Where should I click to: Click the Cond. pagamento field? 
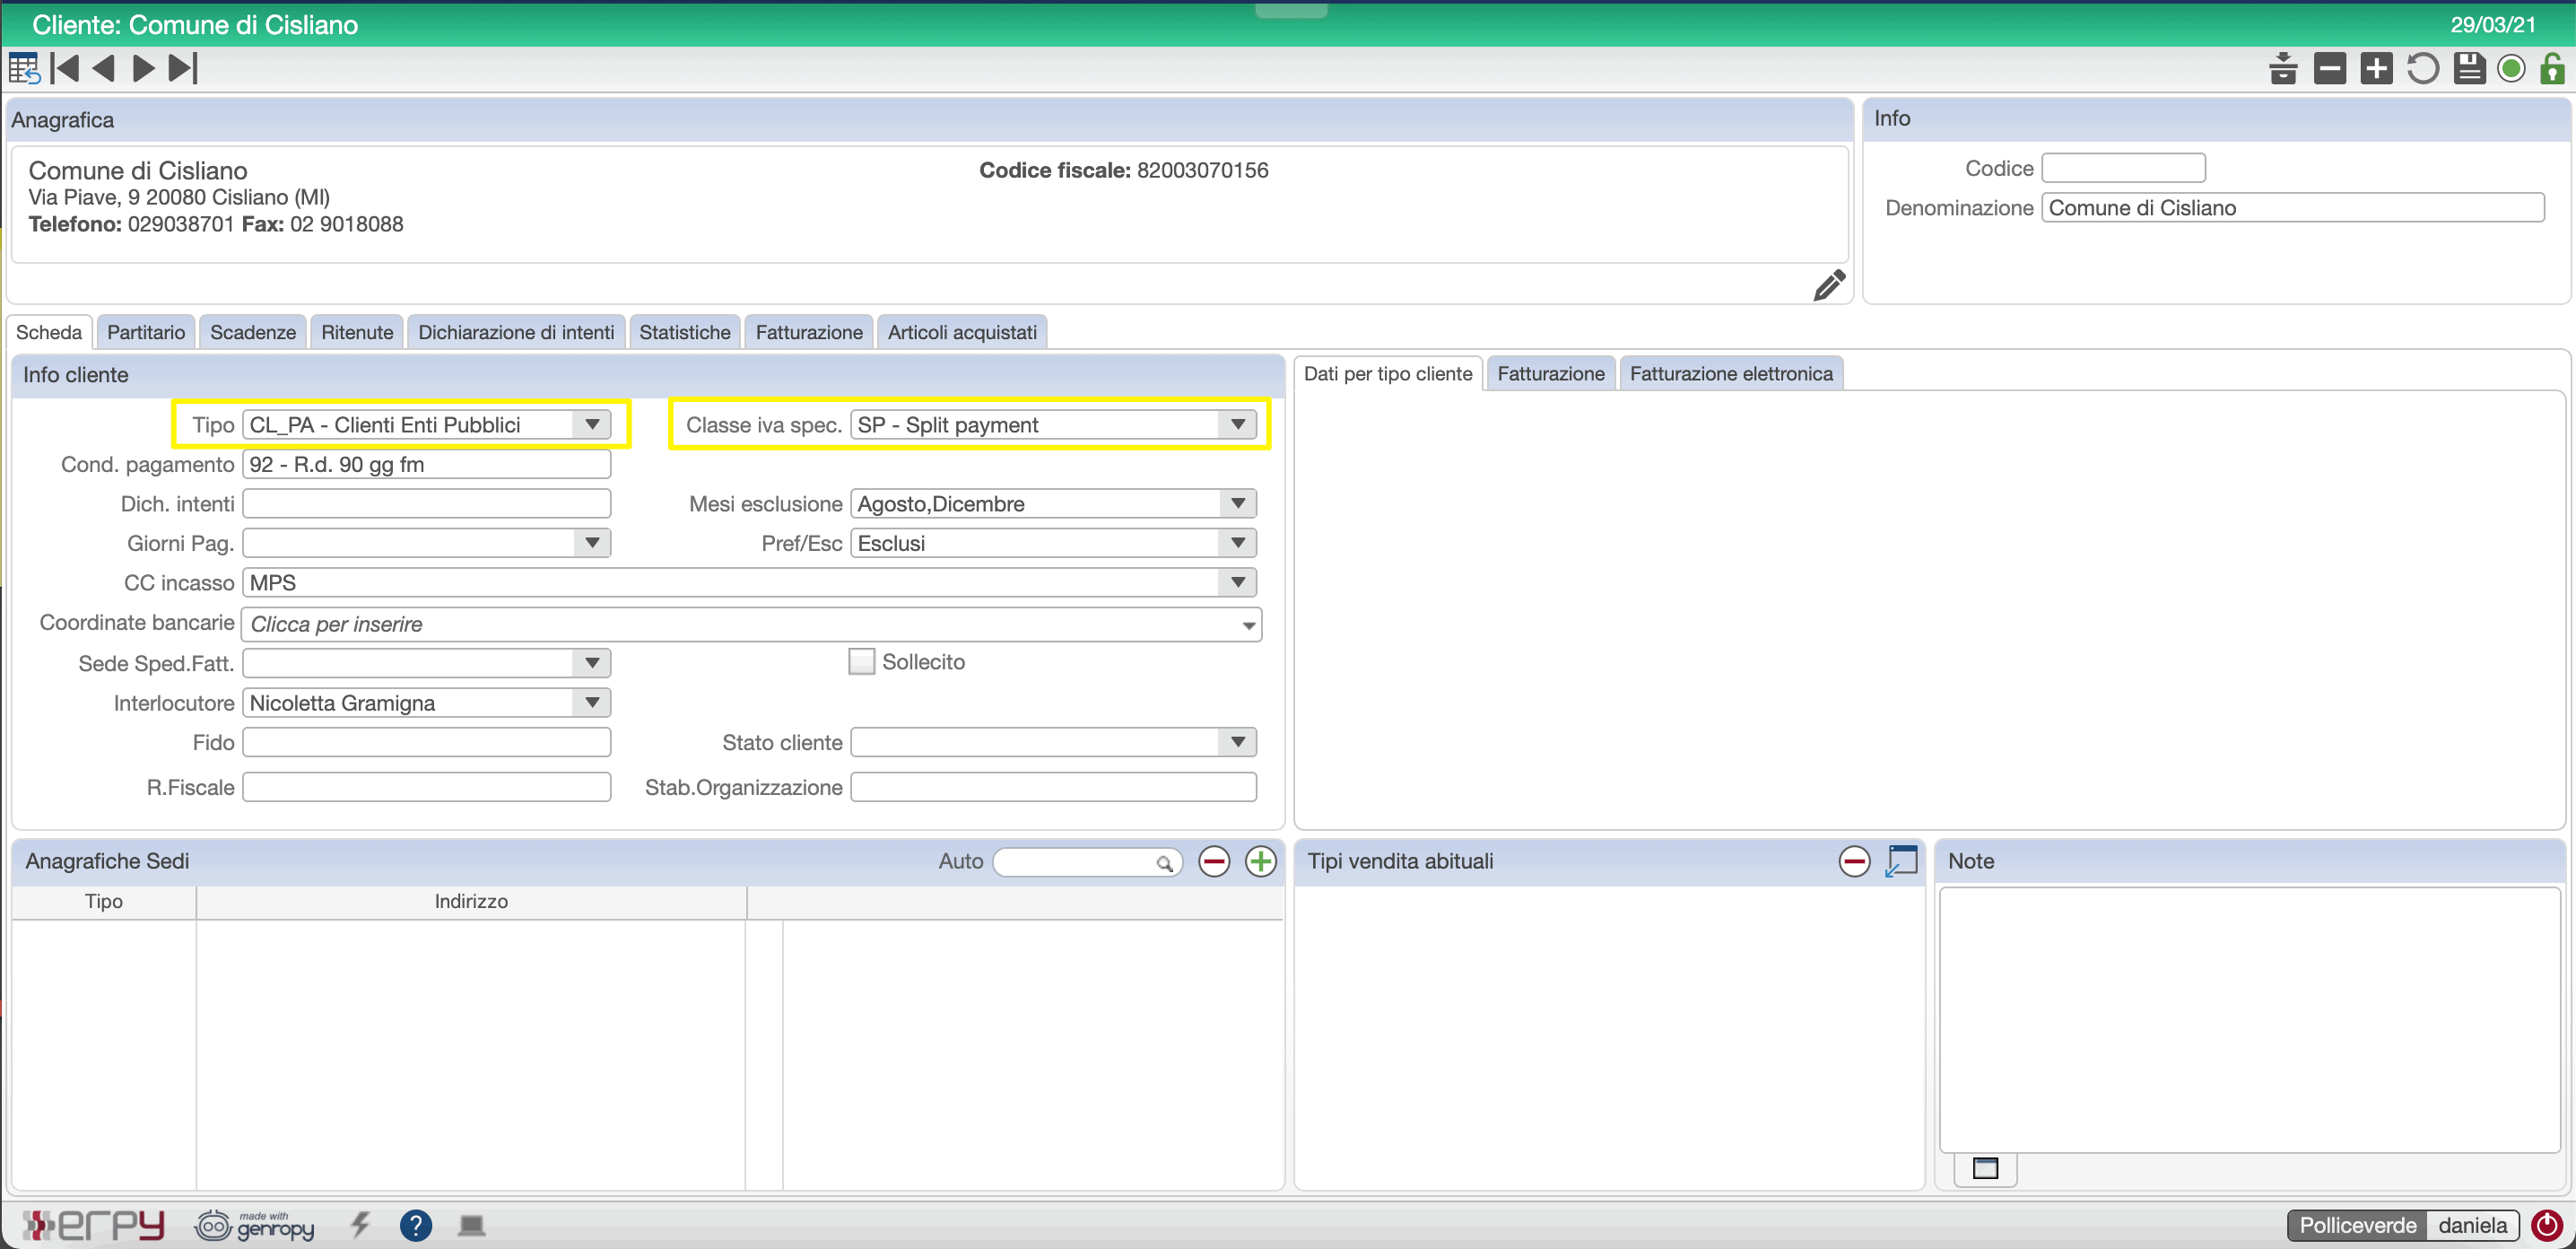pos(426,465)
